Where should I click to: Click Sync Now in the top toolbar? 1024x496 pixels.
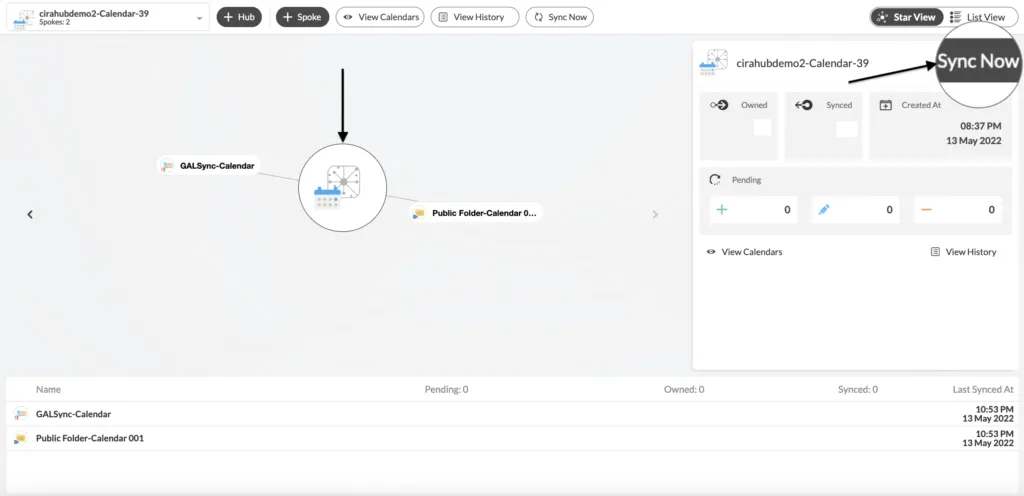click(560, 17)
